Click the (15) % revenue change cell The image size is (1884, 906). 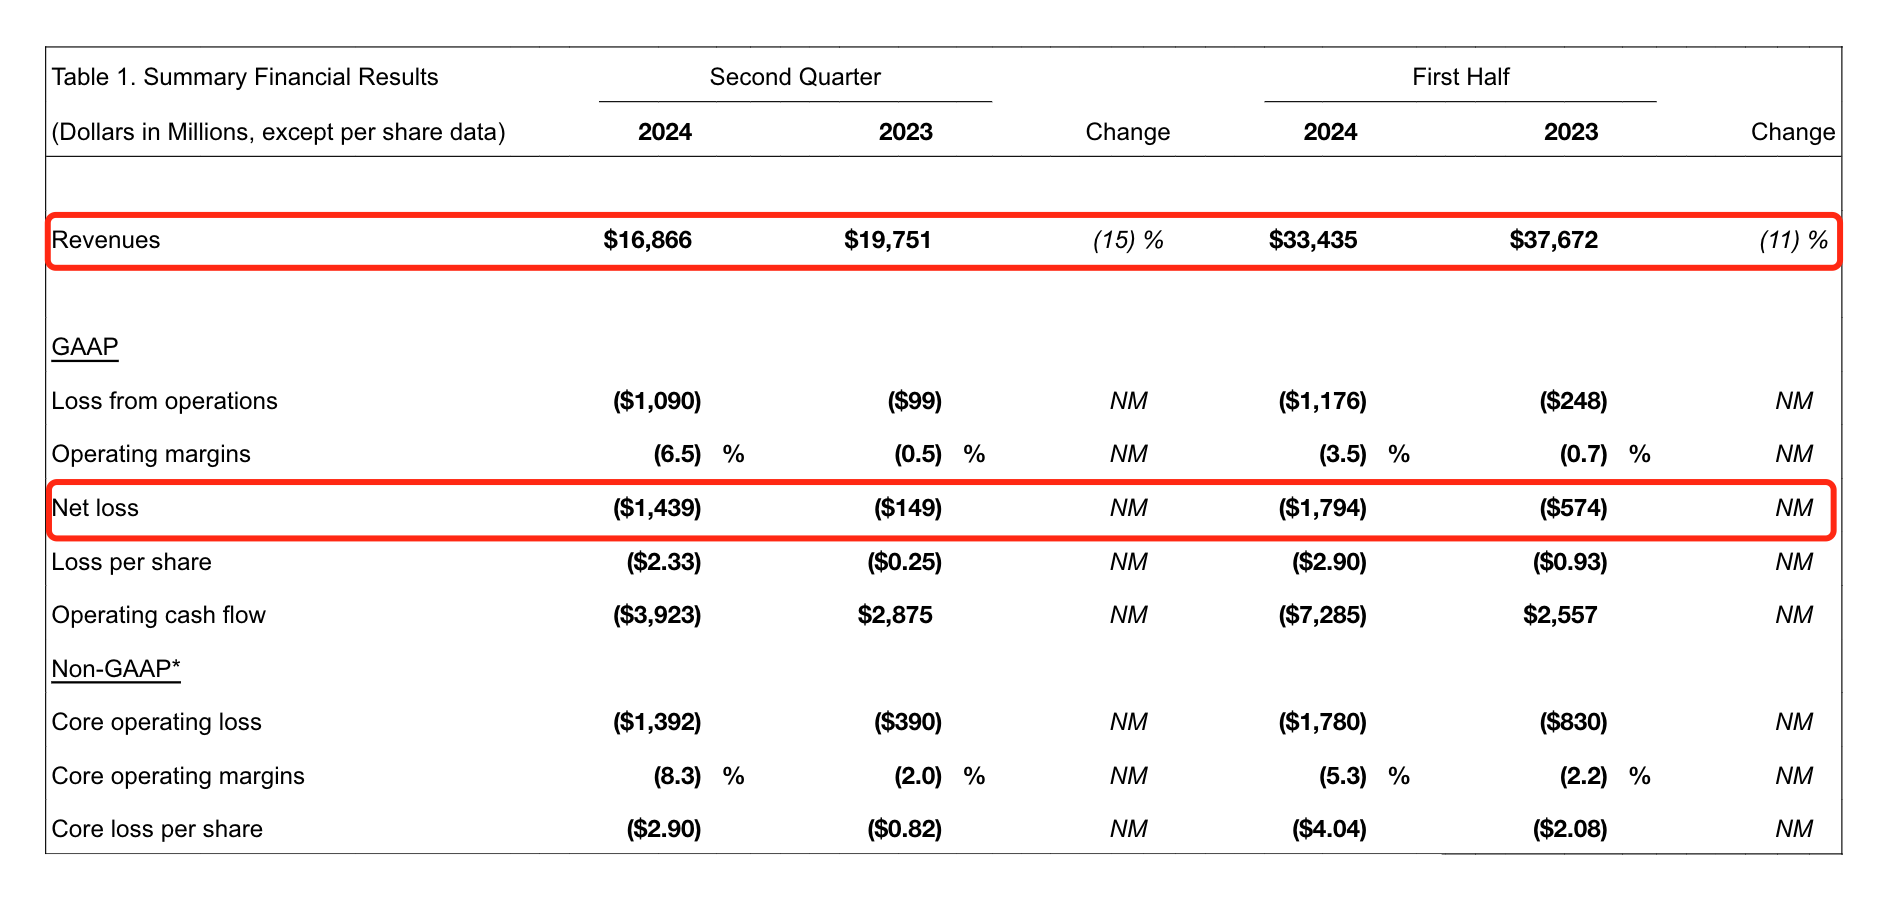pos(1128,240)
